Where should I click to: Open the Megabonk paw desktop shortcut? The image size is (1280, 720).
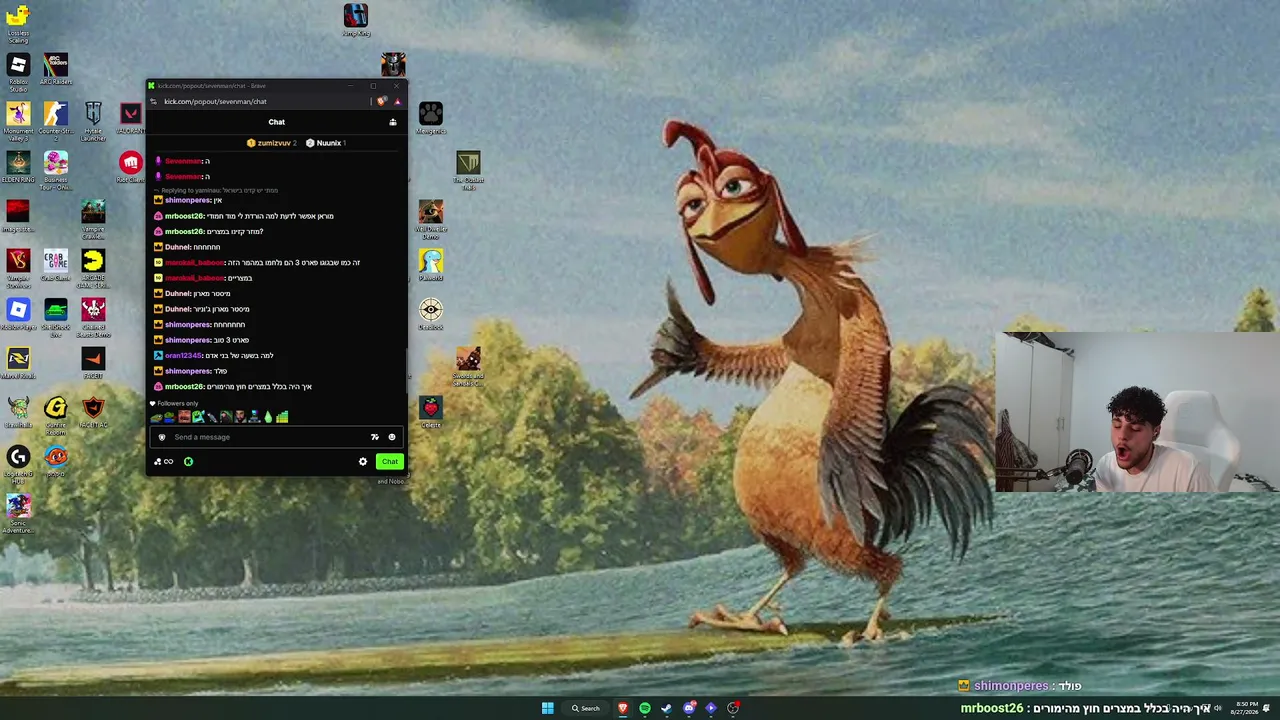[x=431, y=118]
